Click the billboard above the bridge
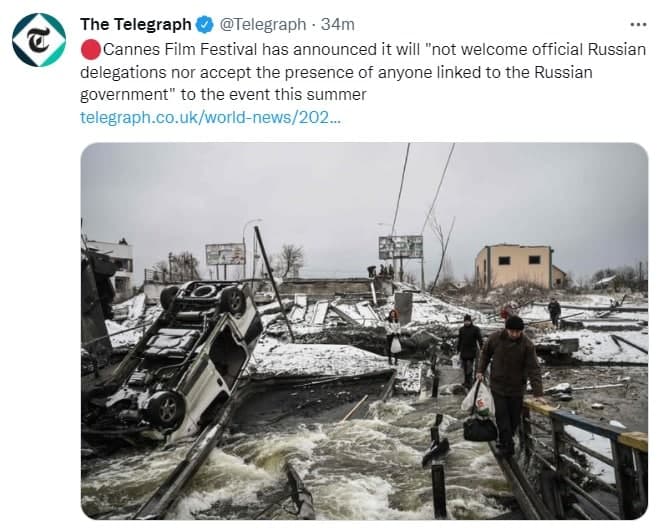 (x=401, y=247)
